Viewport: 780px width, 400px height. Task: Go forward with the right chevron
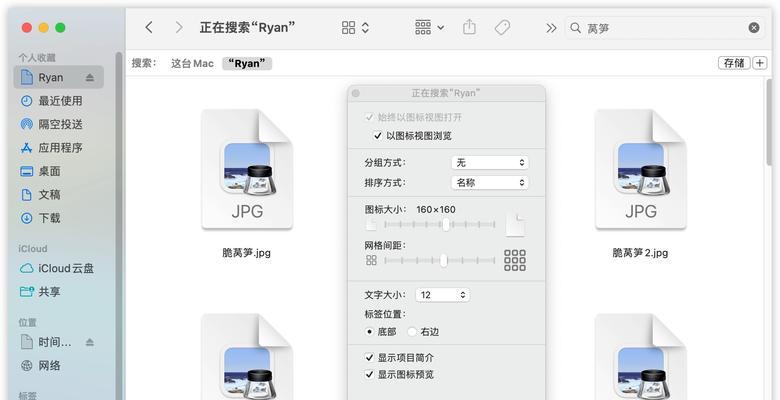(179, 27)
